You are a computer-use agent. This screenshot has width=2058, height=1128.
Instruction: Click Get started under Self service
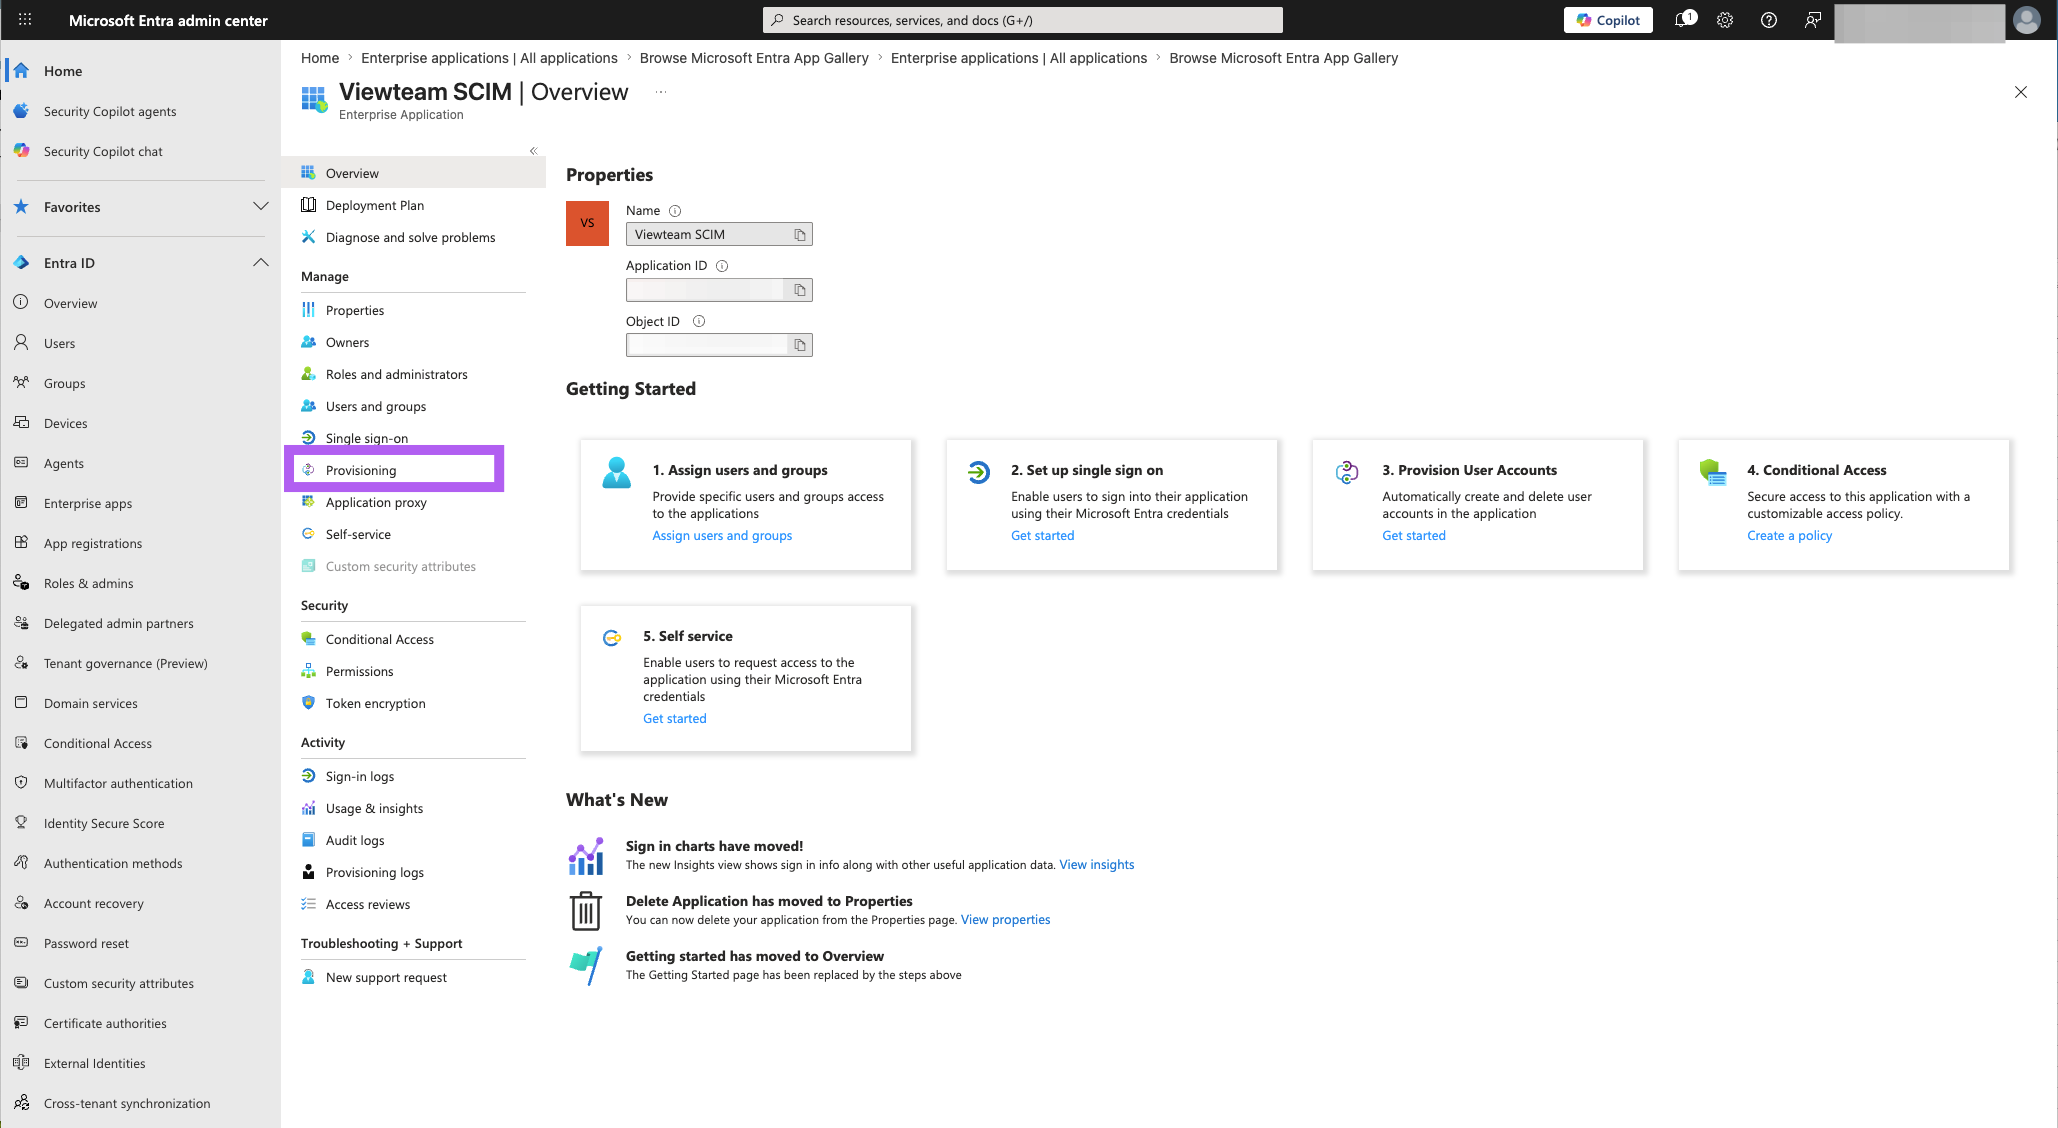click(674, 719)
